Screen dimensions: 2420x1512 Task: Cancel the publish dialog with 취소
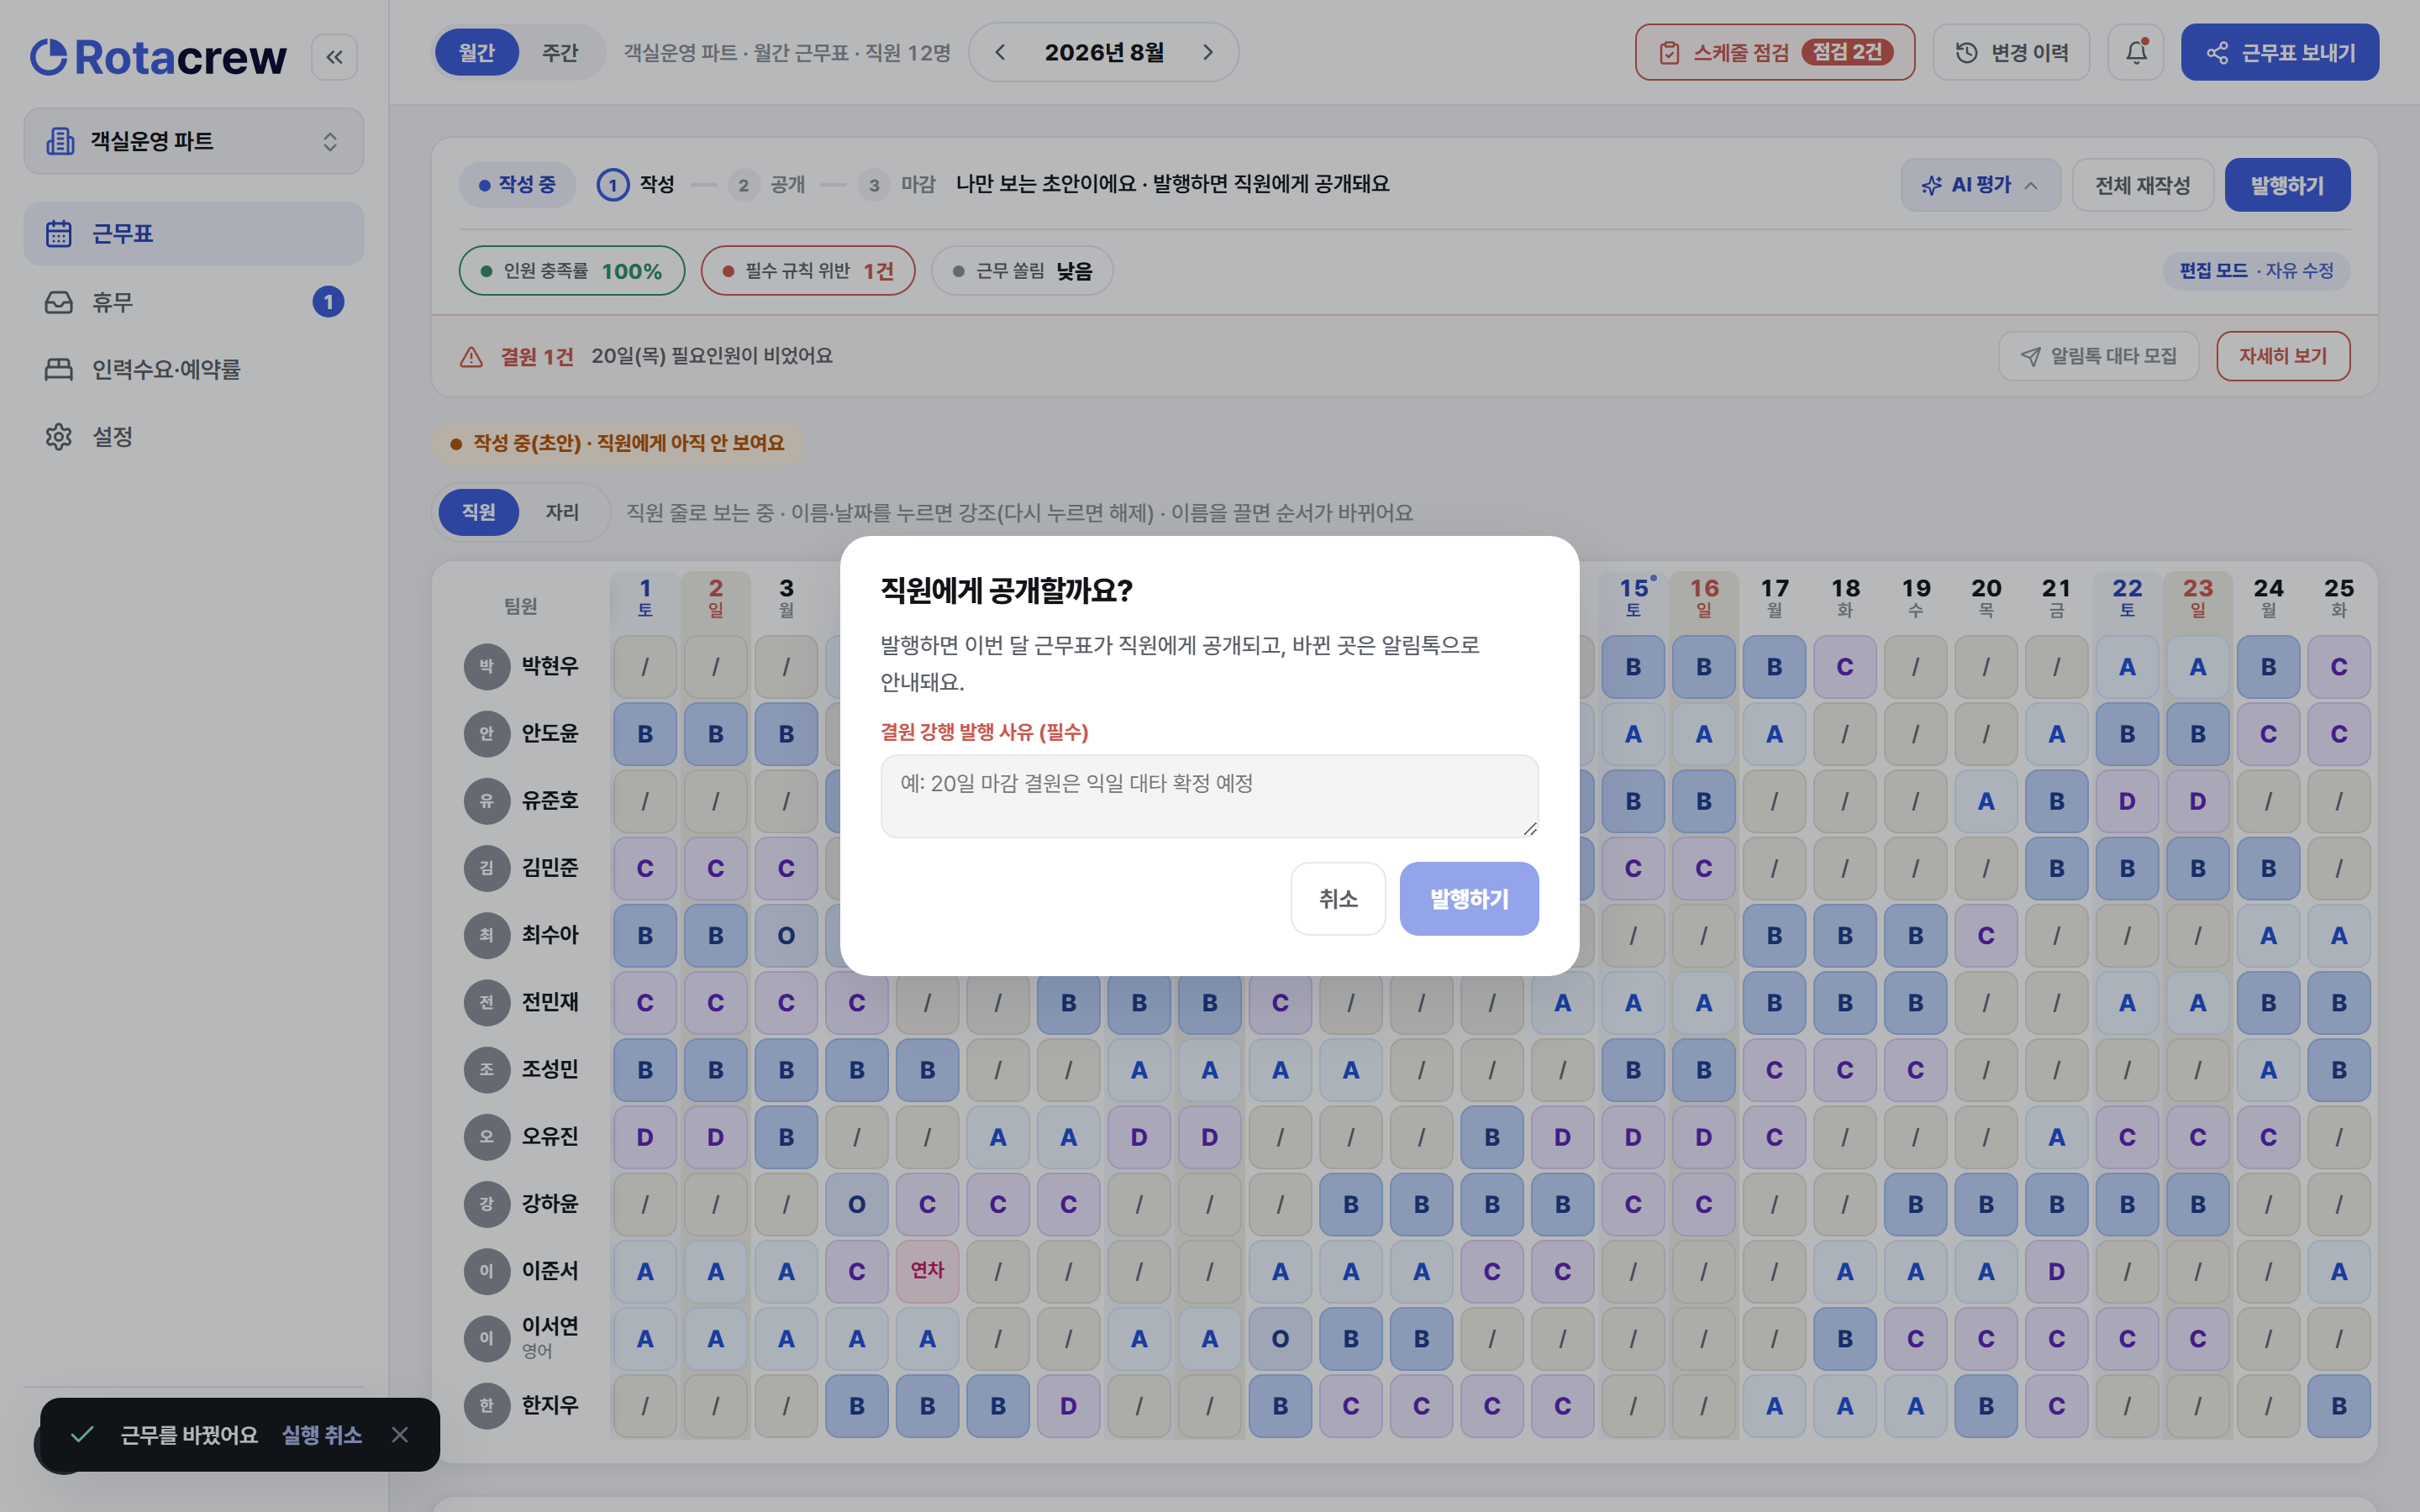pos(1338,899)
